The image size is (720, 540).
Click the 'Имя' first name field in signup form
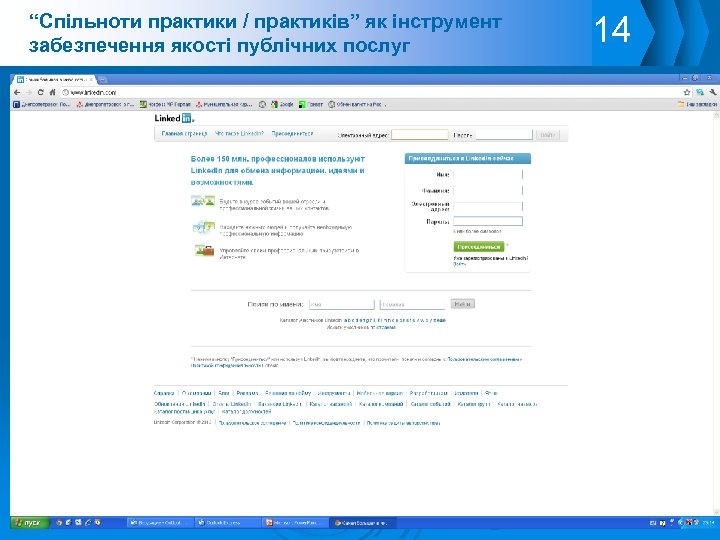tap(488, 174)
